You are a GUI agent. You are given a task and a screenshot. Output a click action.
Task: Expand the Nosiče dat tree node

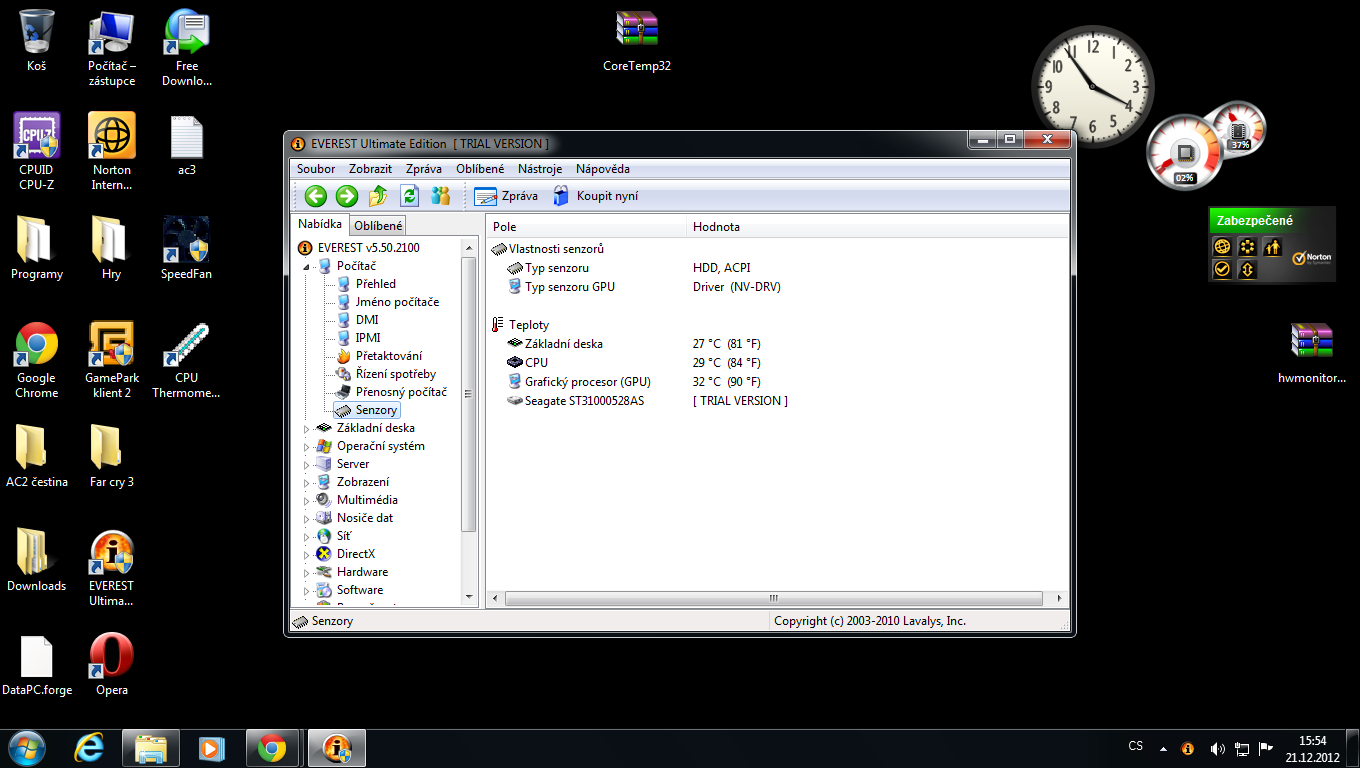(307, 519)
